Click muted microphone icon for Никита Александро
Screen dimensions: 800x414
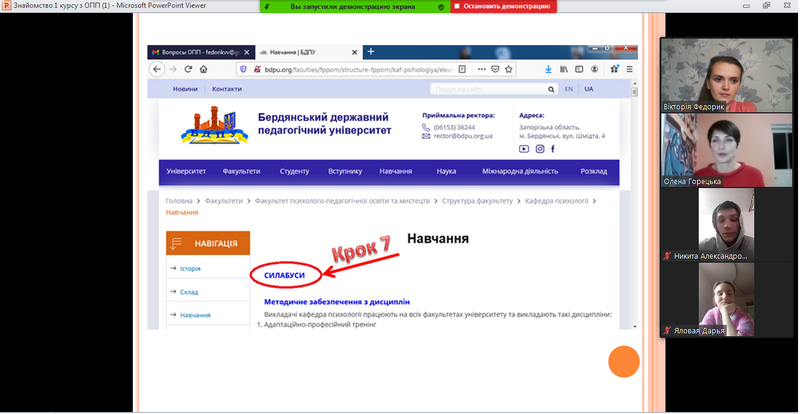(x=667, y=256)
